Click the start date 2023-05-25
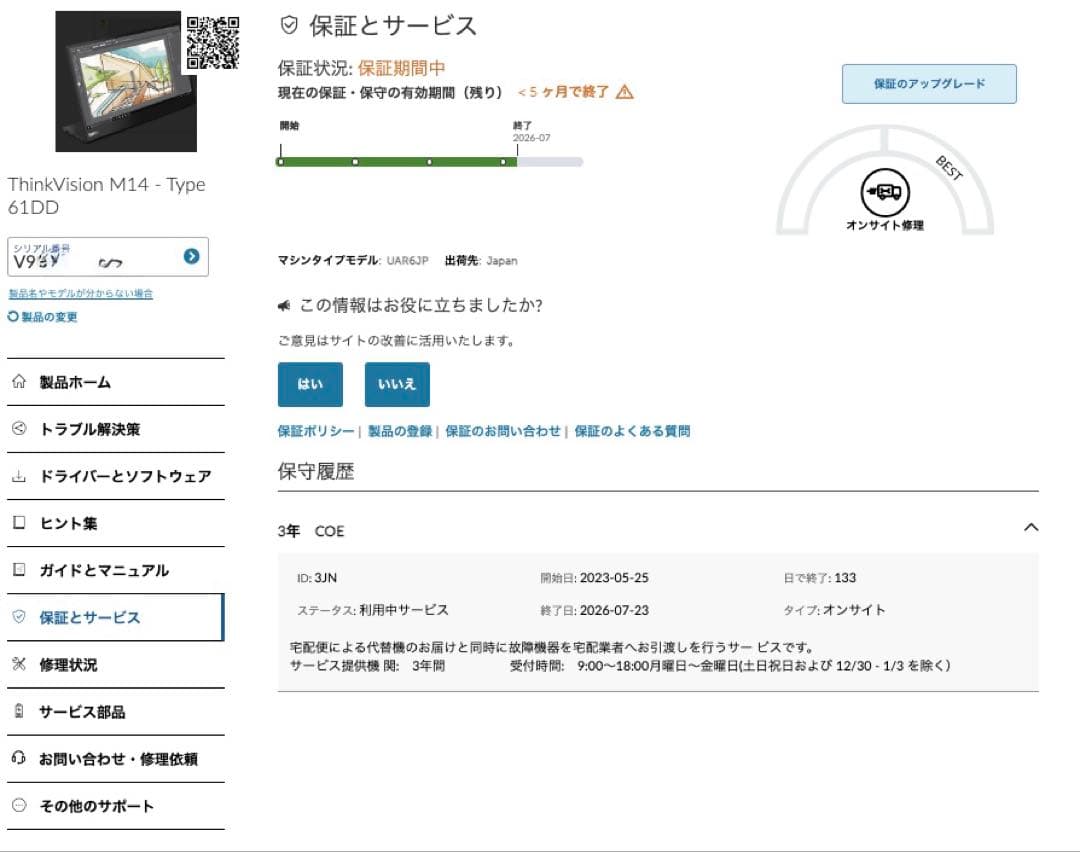This screenshot has width=1080, height=852. pos(614,578)
